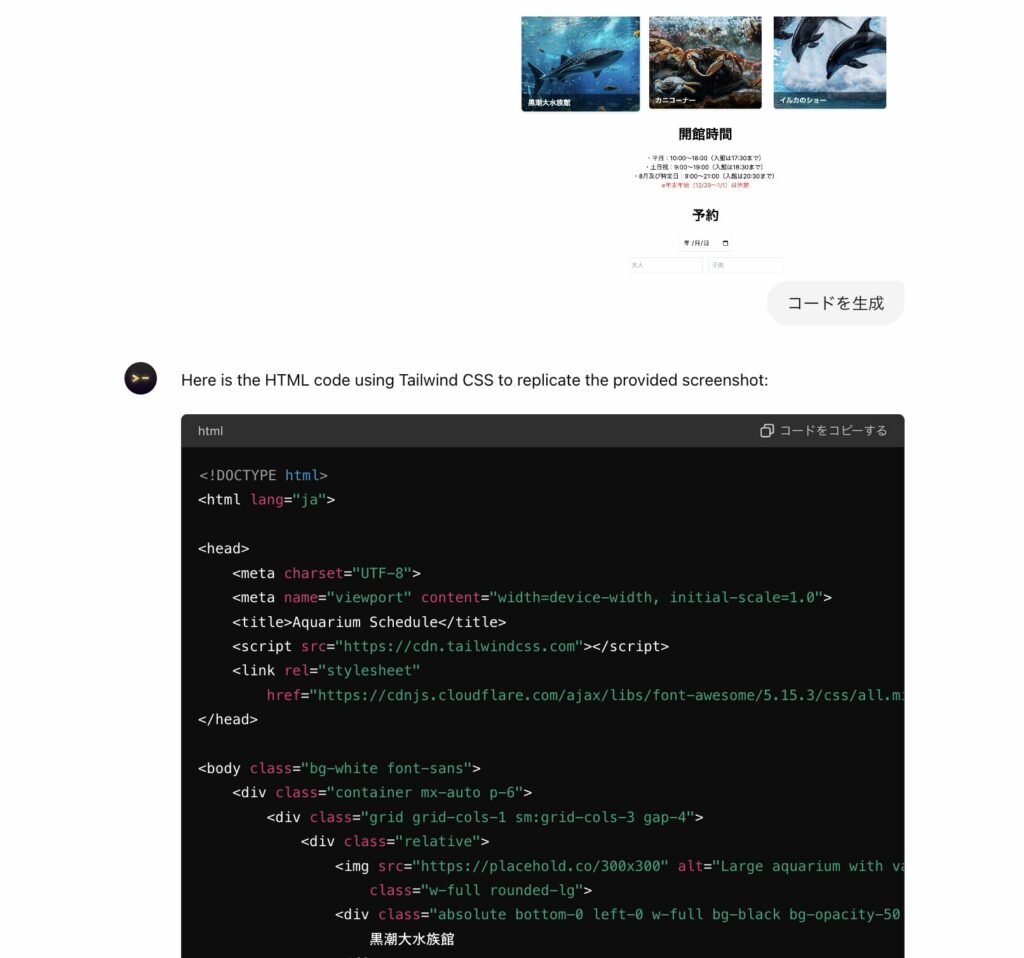Click the <!DOCTYPE html> code line
The image size is (1024, 958).
point(263,475)
